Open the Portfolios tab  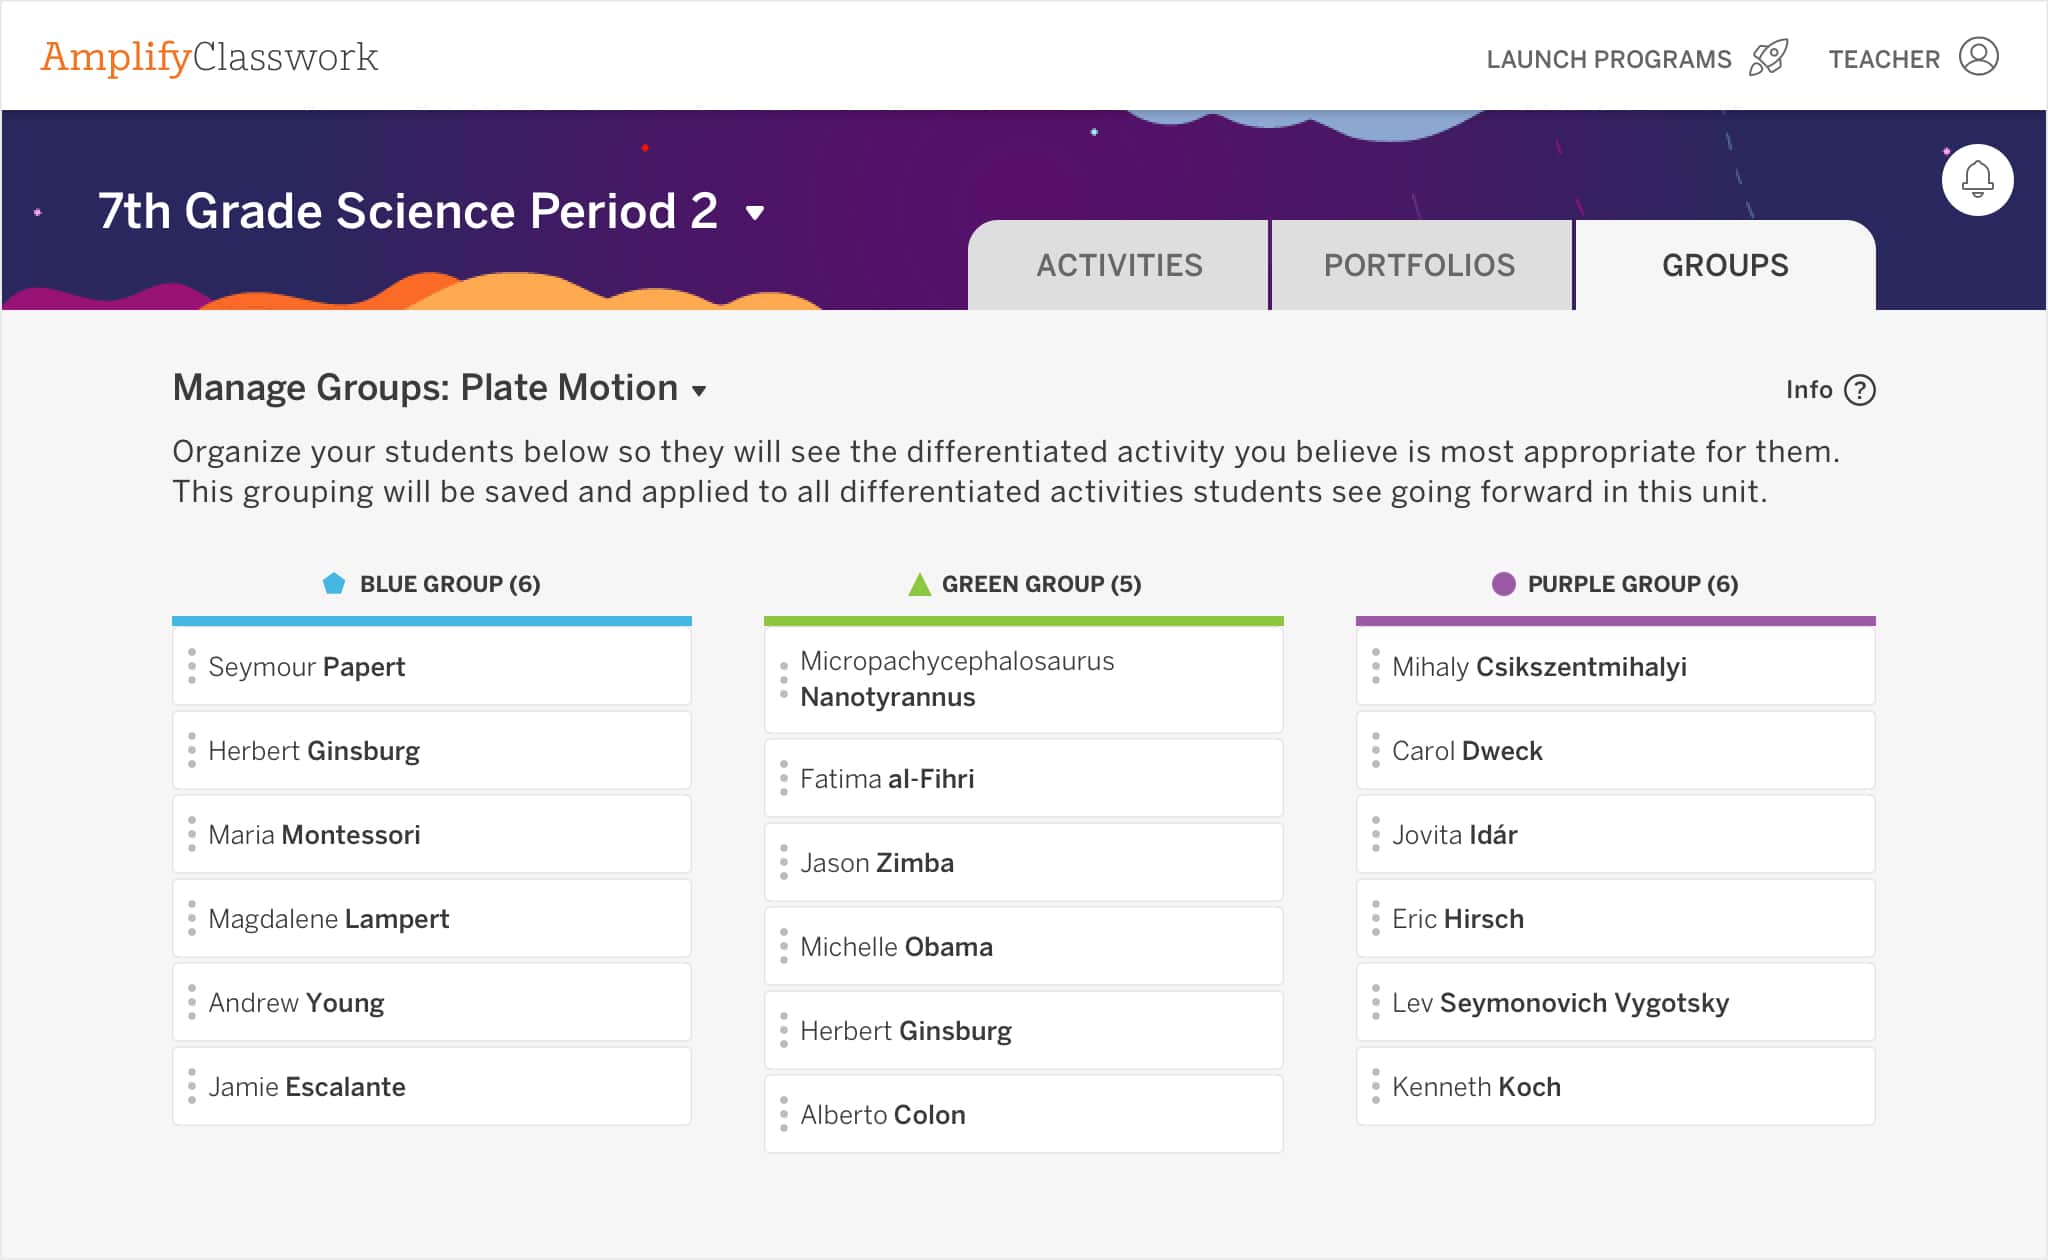coord(1420,264)
